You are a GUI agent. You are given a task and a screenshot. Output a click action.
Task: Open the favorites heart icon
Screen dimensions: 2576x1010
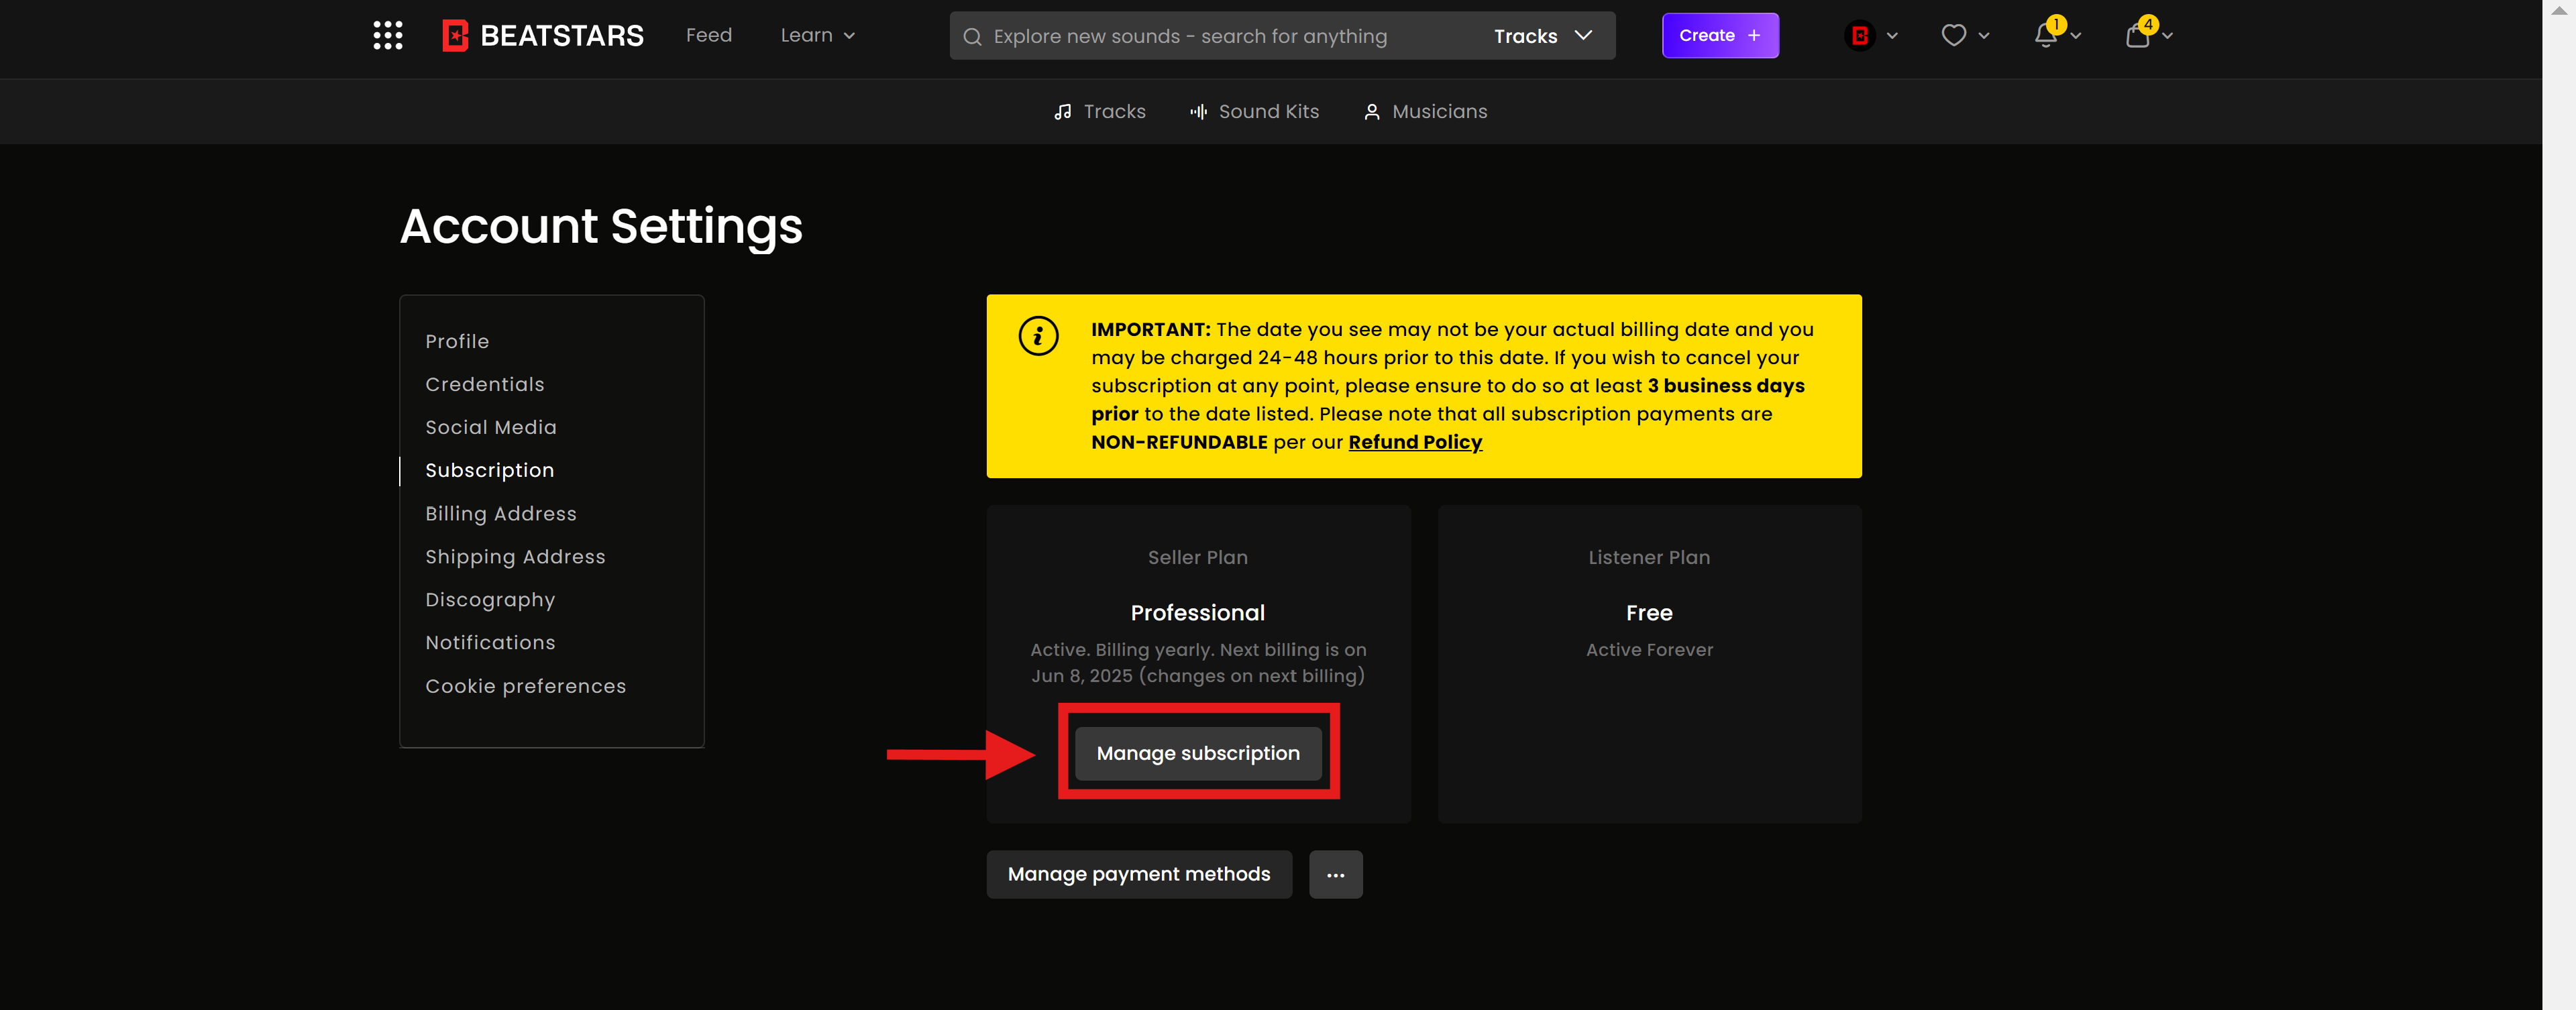[1953, 35]
